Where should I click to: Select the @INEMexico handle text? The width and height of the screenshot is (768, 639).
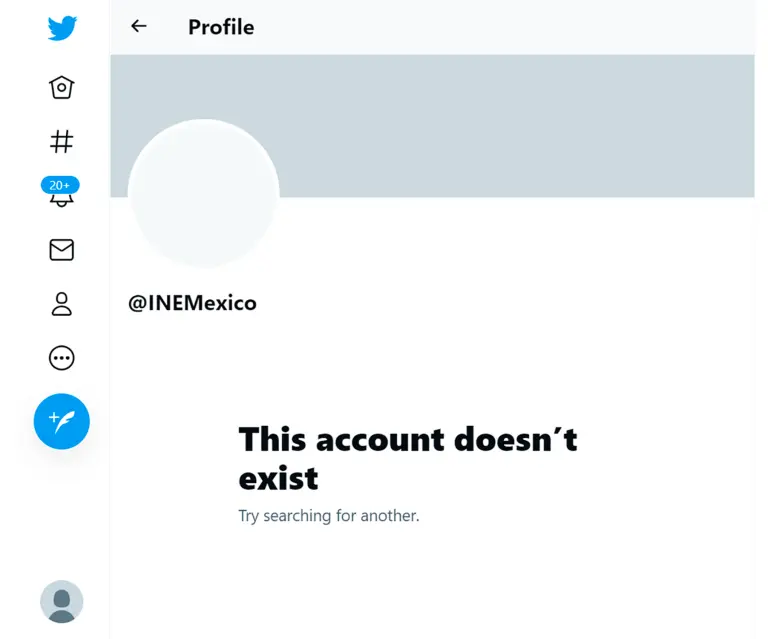coord(192,302)
